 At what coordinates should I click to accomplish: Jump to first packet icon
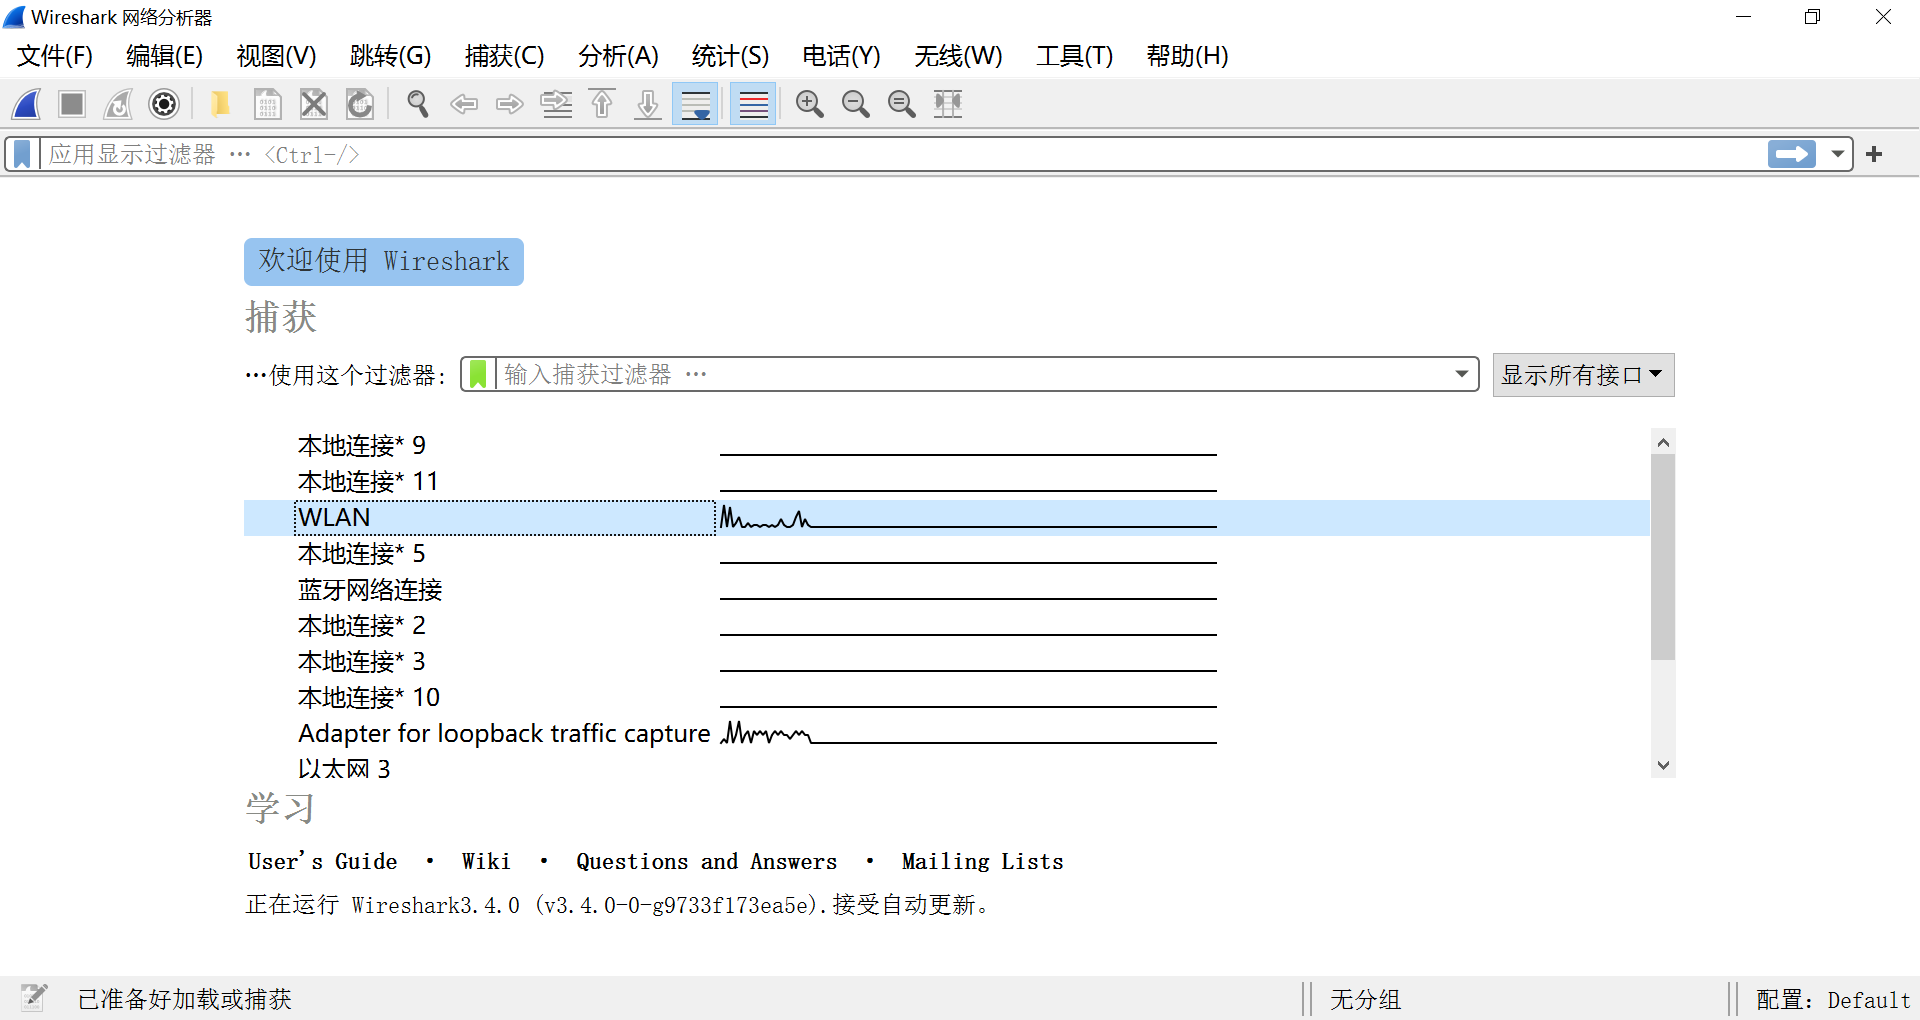coord(602,104)
